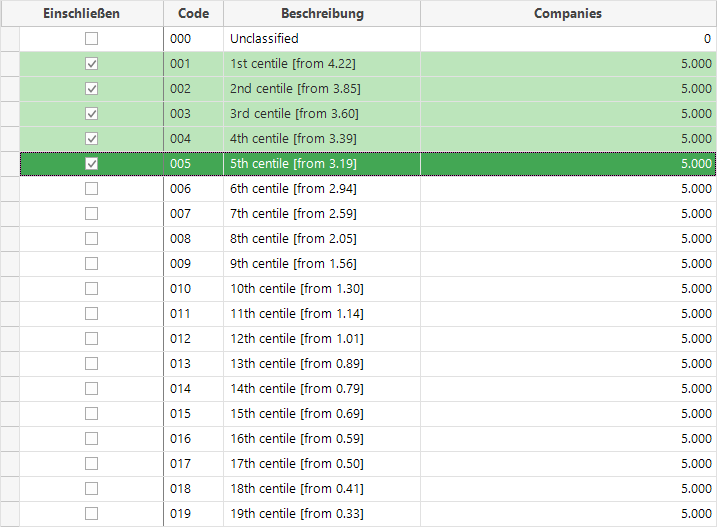
Task: Check the 11th centile checkbox
Action: 91,313
